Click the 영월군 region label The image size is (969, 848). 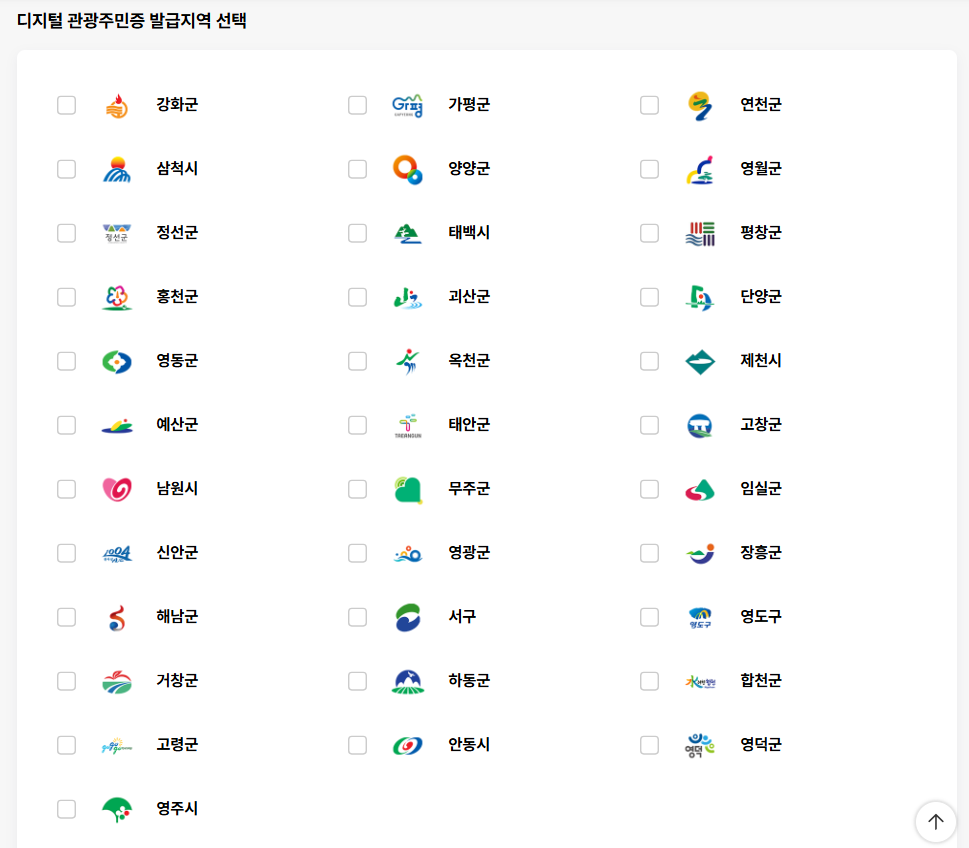point(759,168)
